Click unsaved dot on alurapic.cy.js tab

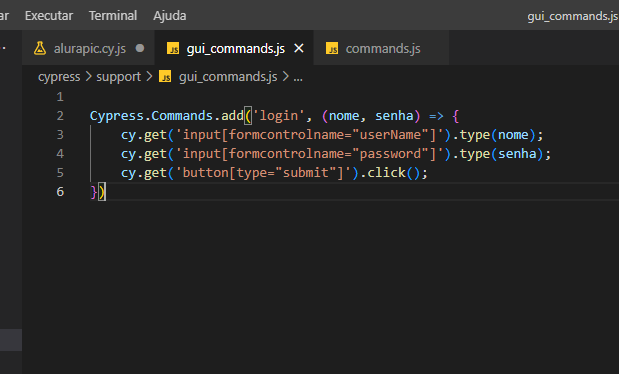tap(140, 48)
